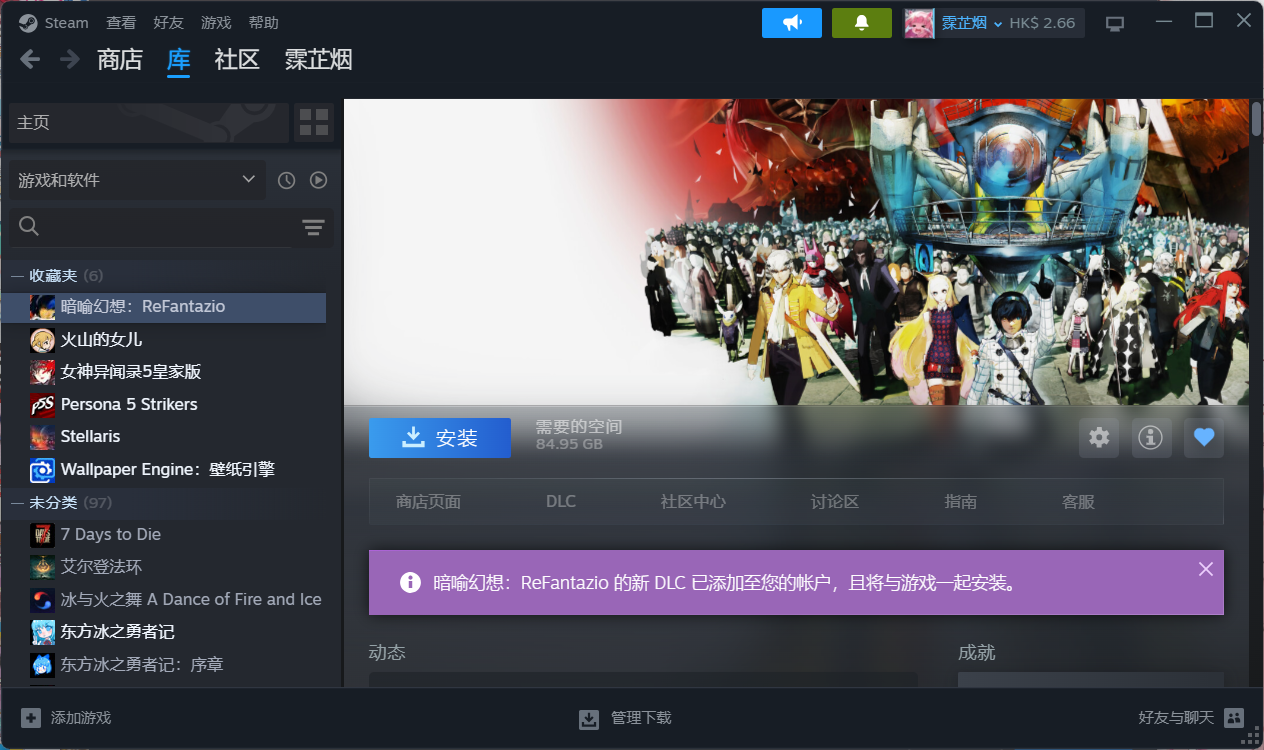Open the 好友 menu
Image resolution: width=1264 pixels, height=750 pixels.
[x=169, y=22]
